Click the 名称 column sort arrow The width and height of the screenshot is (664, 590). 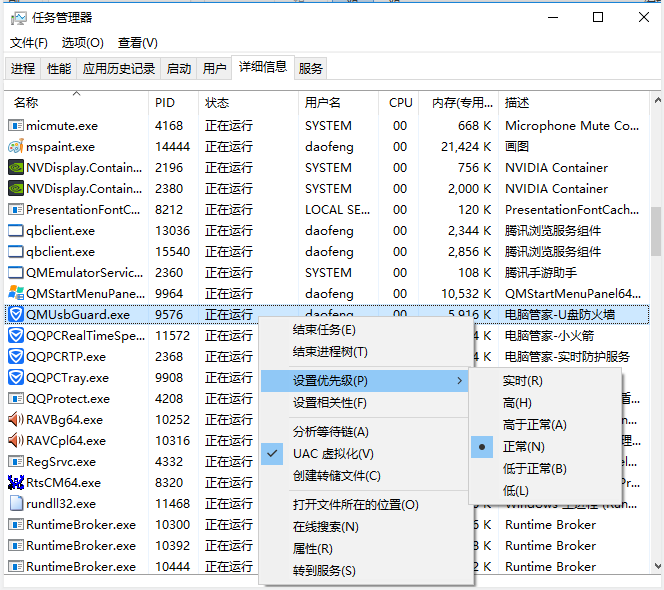(76, 93)
